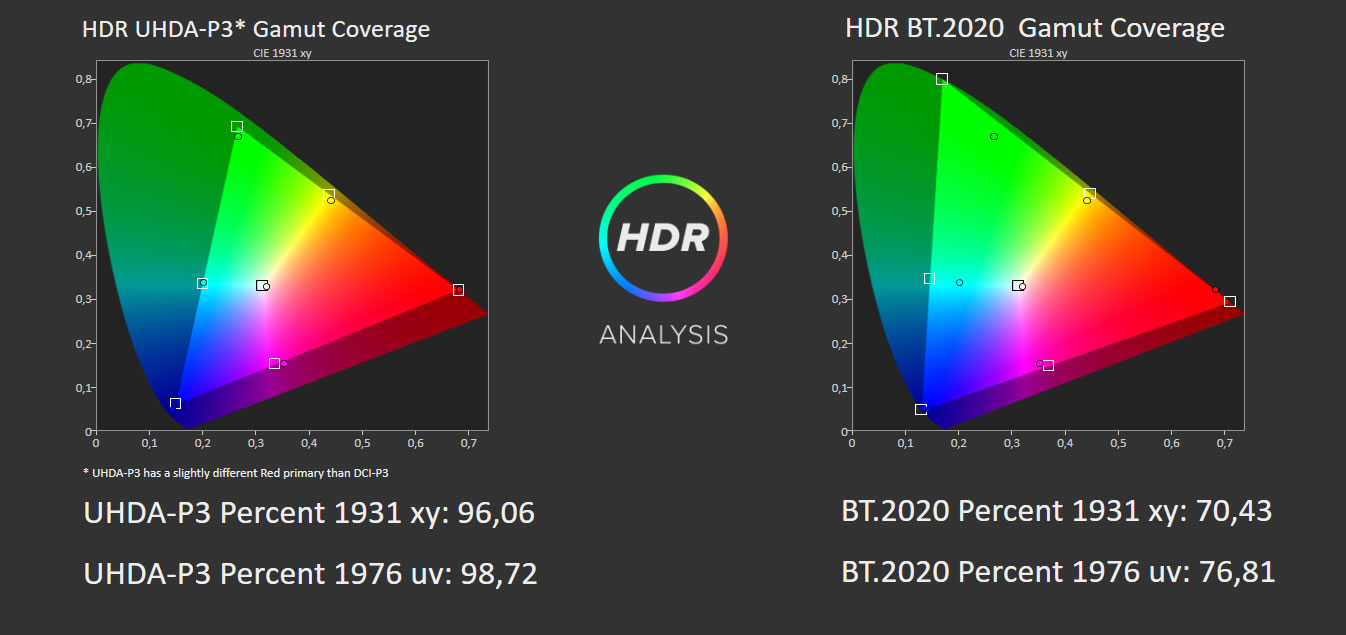The height and width of the screenshot is (635, 1346).
Task: Click the 'HDR BT.2020 Gamut Coverage' title
Action: pos(1035,28)
